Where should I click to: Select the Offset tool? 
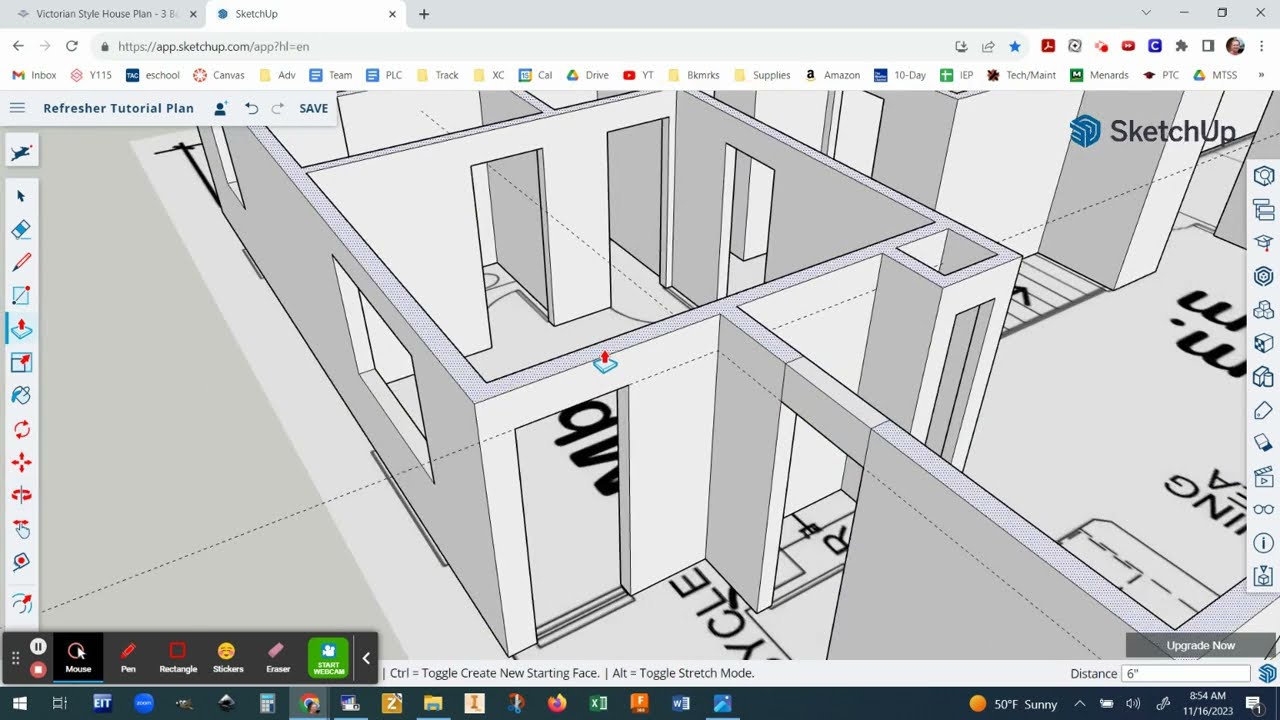(x=21, y=362)
